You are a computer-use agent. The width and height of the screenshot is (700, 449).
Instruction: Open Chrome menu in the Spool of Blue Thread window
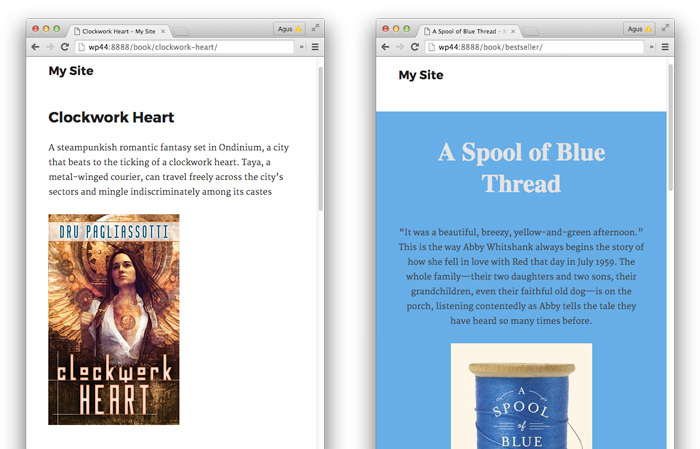tap(665, 47)
